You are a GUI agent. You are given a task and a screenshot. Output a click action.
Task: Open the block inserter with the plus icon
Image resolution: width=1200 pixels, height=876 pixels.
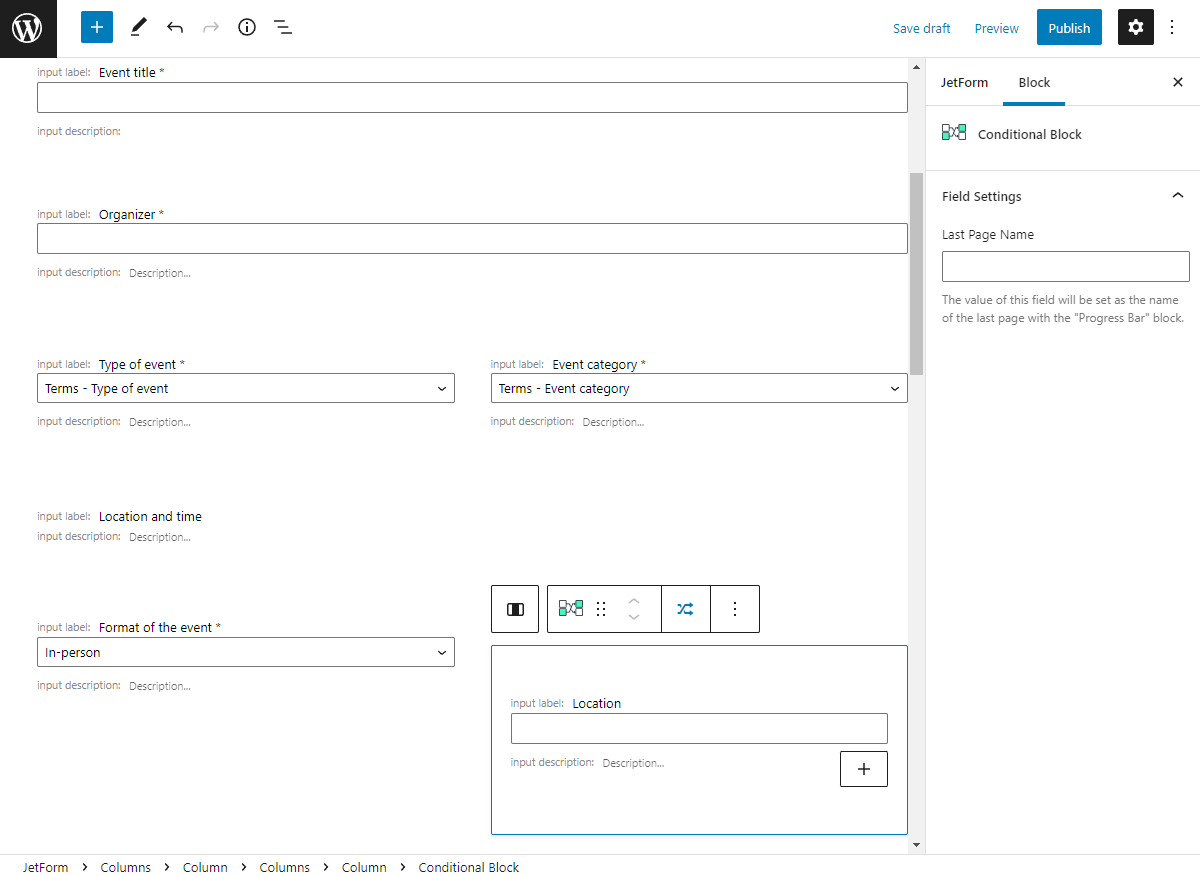click(x=96, y=27)
